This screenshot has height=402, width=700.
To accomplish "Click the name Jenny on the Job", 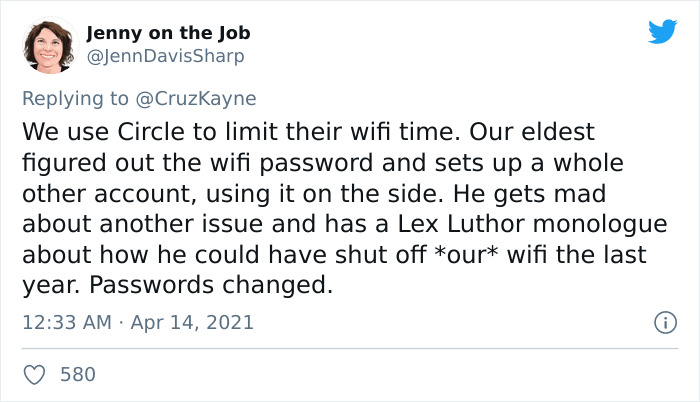I will tap(167, 34).
